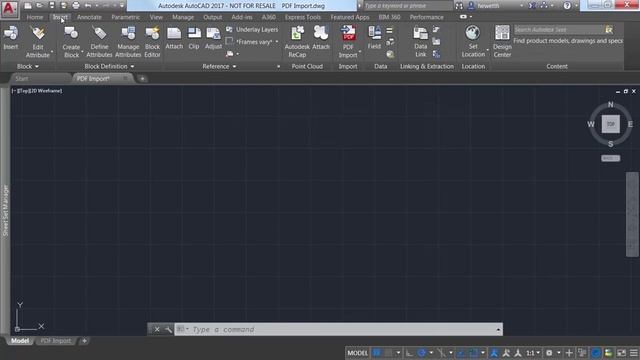Open the Parametric ribbon tab

tap(125, 17)
